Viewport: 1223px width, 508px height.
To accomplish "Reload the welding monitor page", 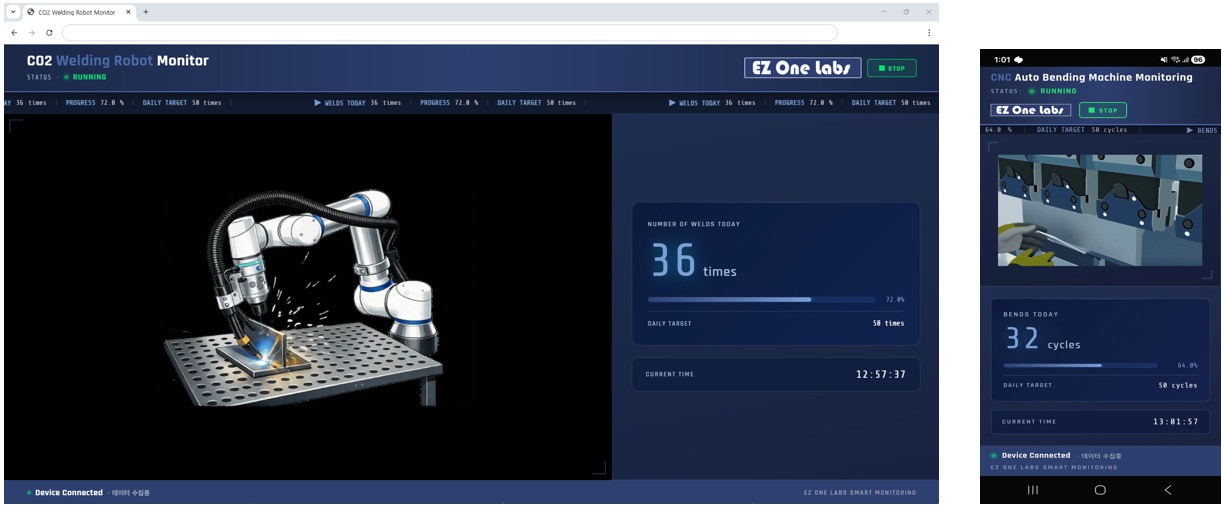I will 49,33.
